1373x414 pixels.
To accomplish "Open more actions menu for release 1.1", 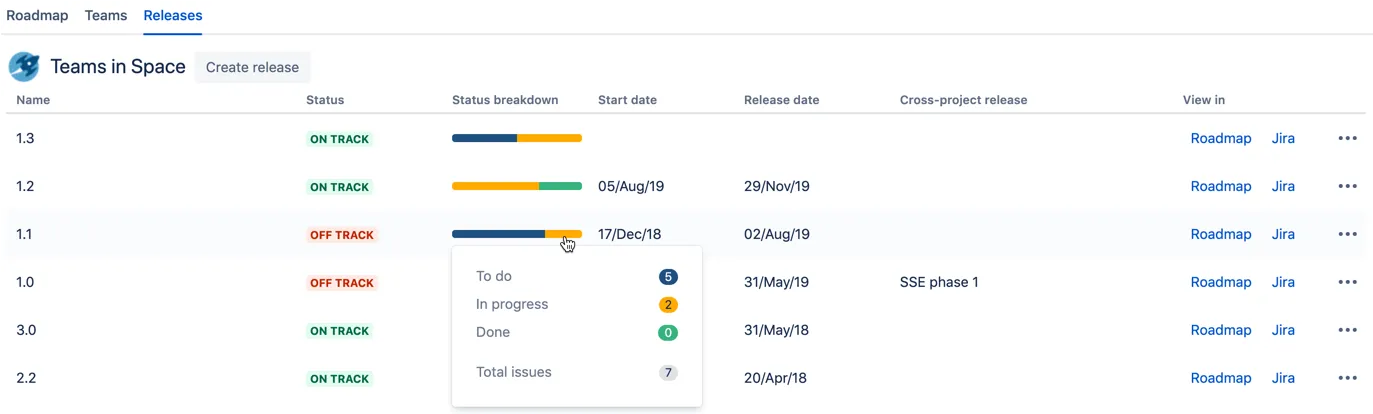I will pyautogui.click(x=1347, y=234).
